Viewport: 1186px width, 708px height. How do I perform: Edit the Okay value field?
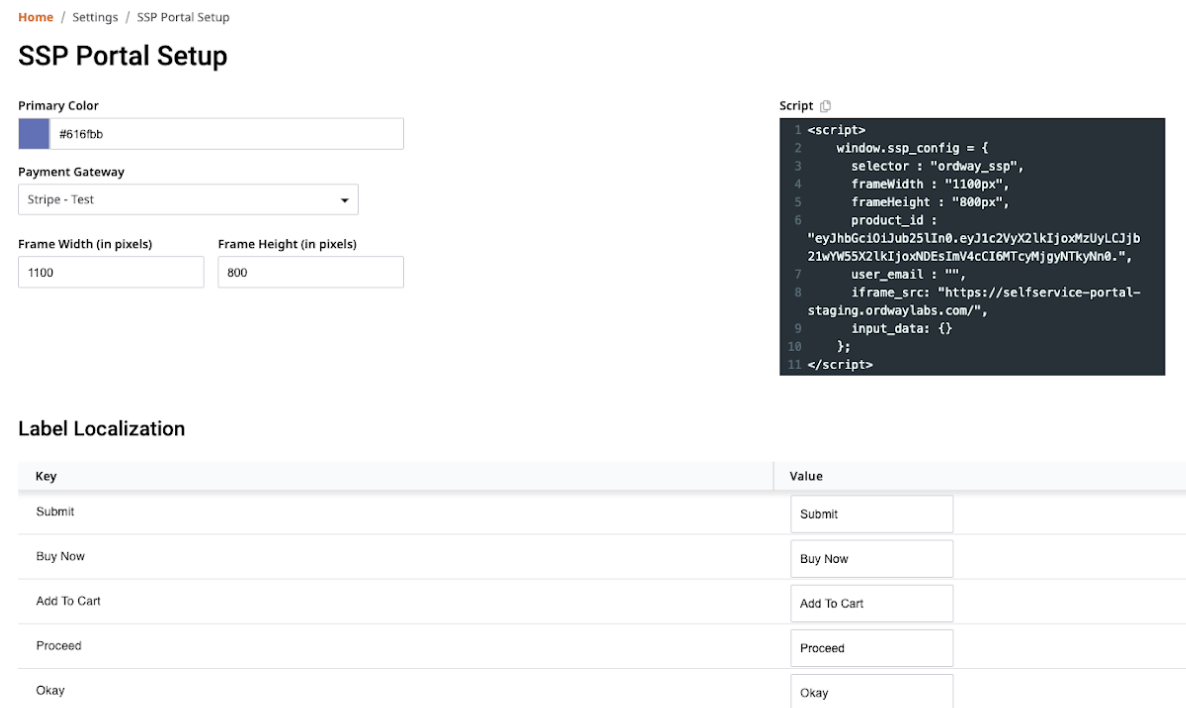pyautogui.click(x=871, y=691)
